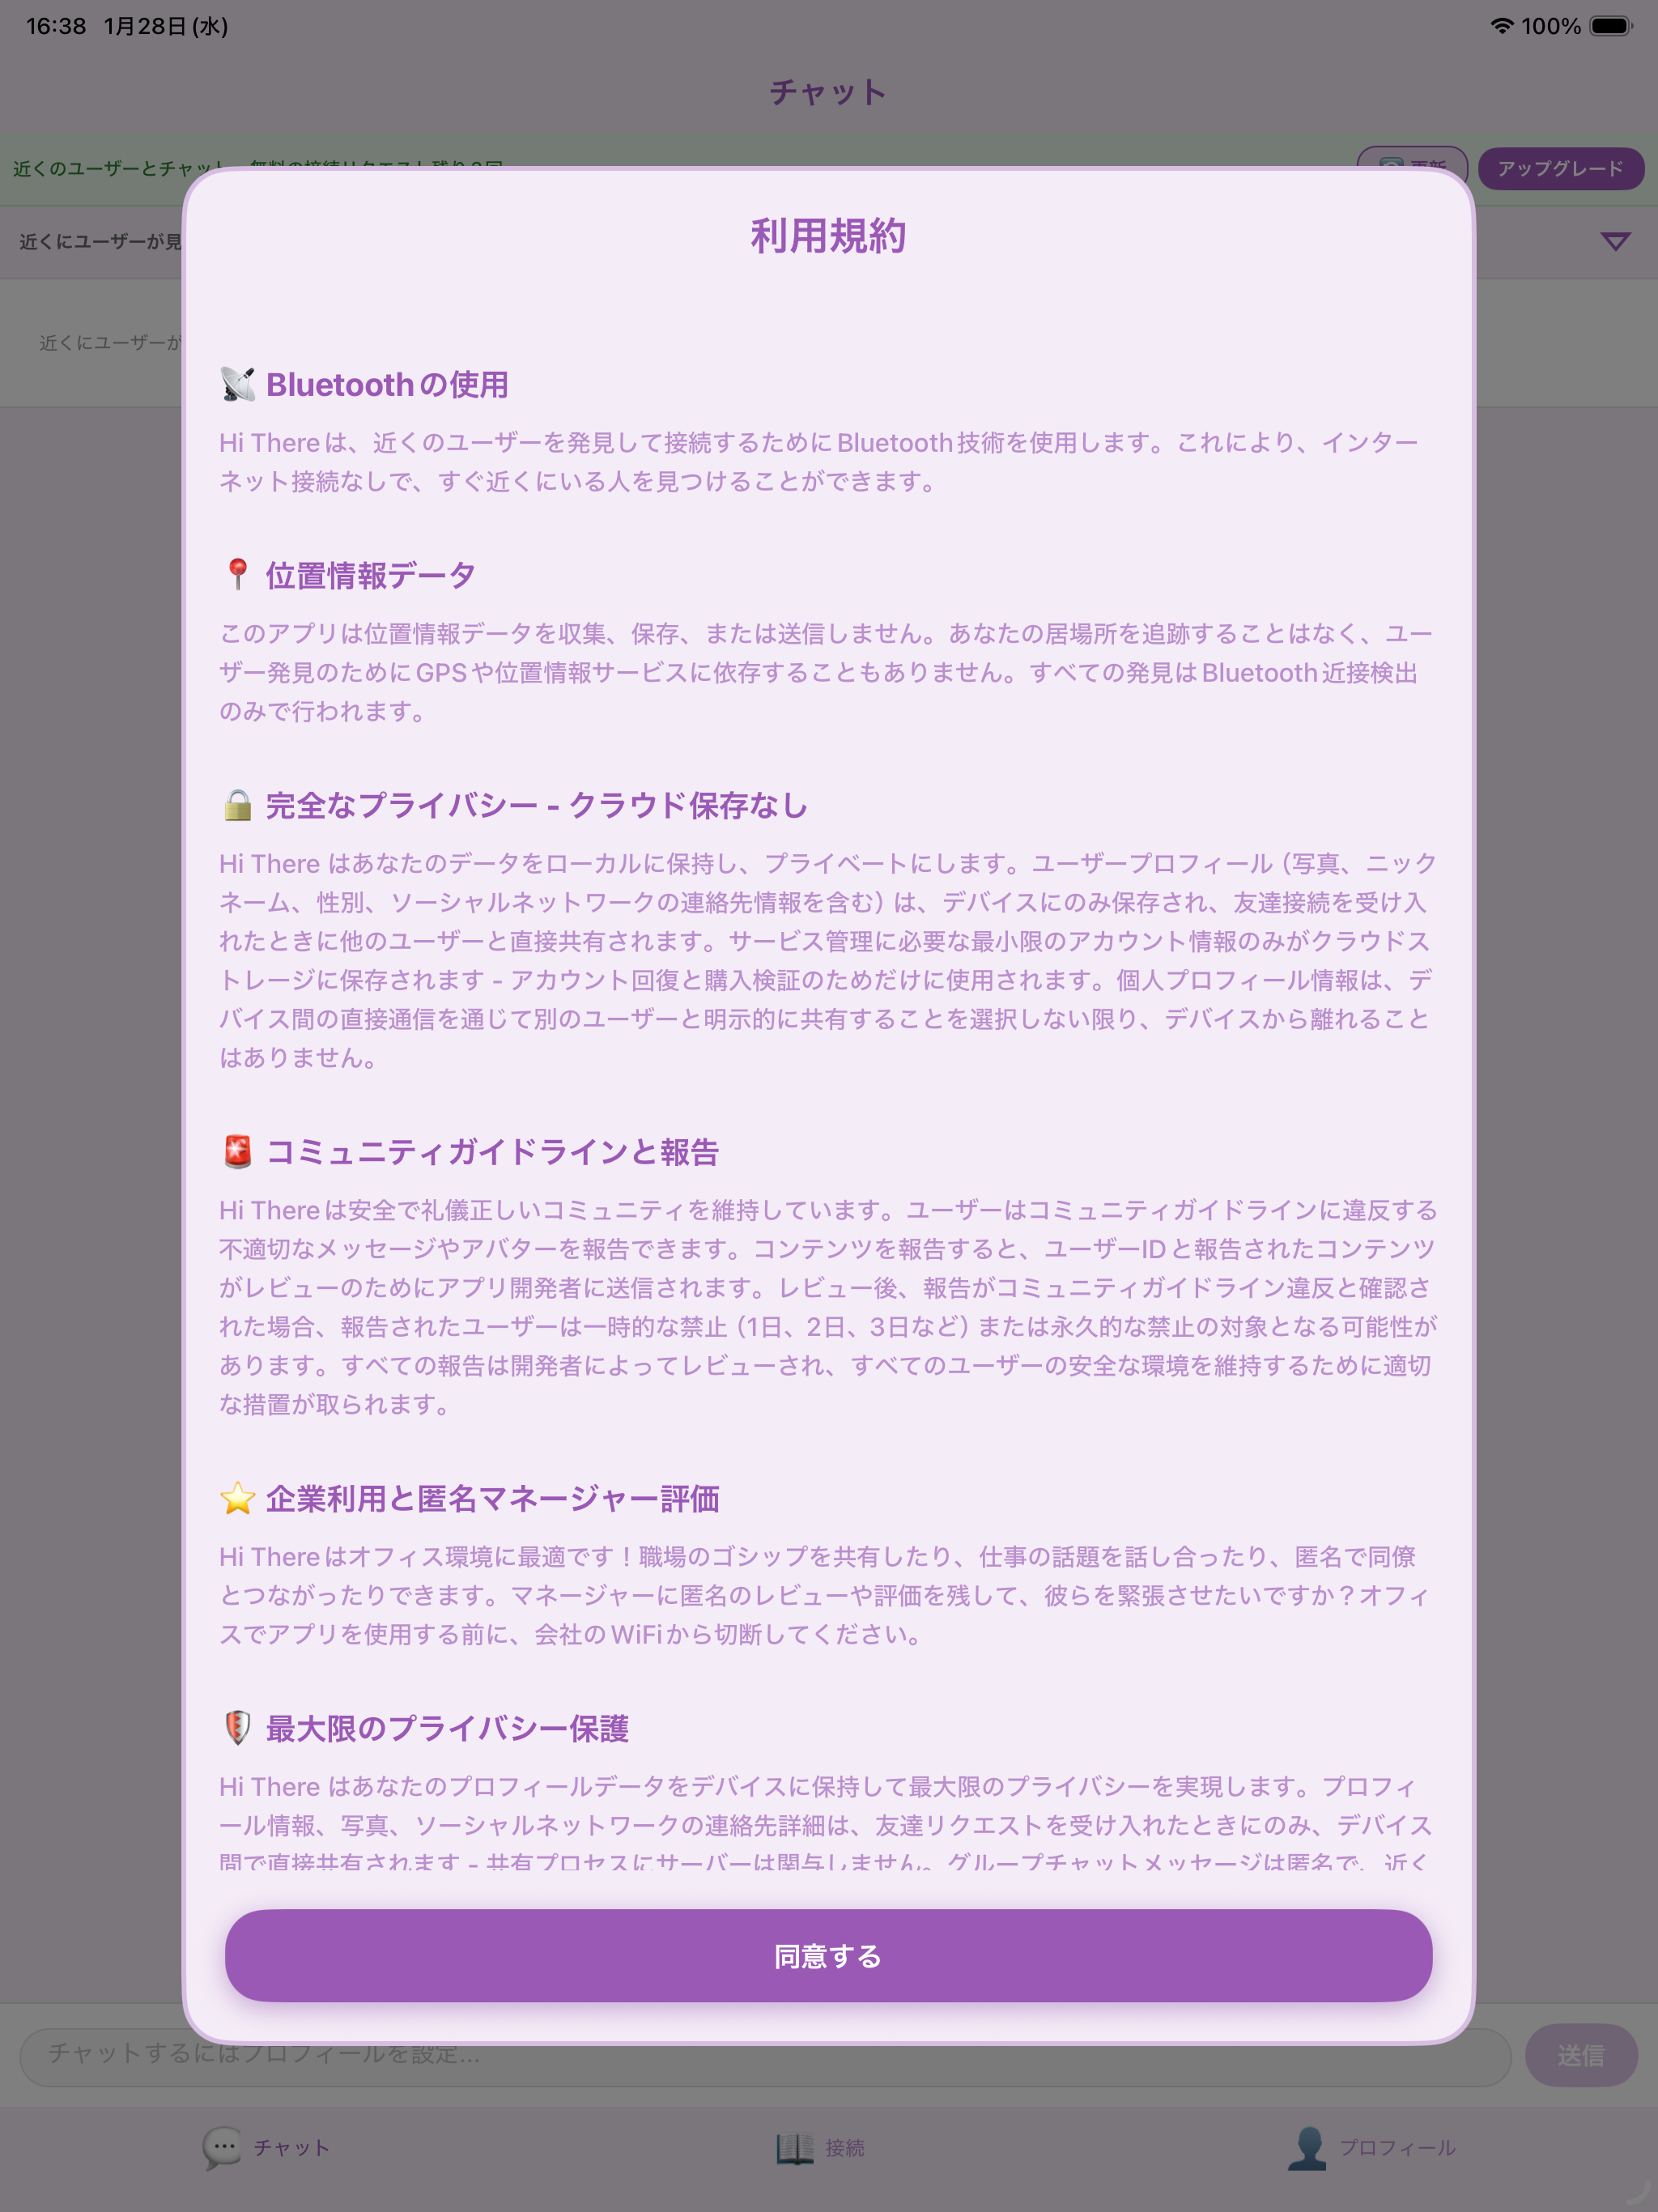Tap the 送信 send button

[x=1581, y=2055]
